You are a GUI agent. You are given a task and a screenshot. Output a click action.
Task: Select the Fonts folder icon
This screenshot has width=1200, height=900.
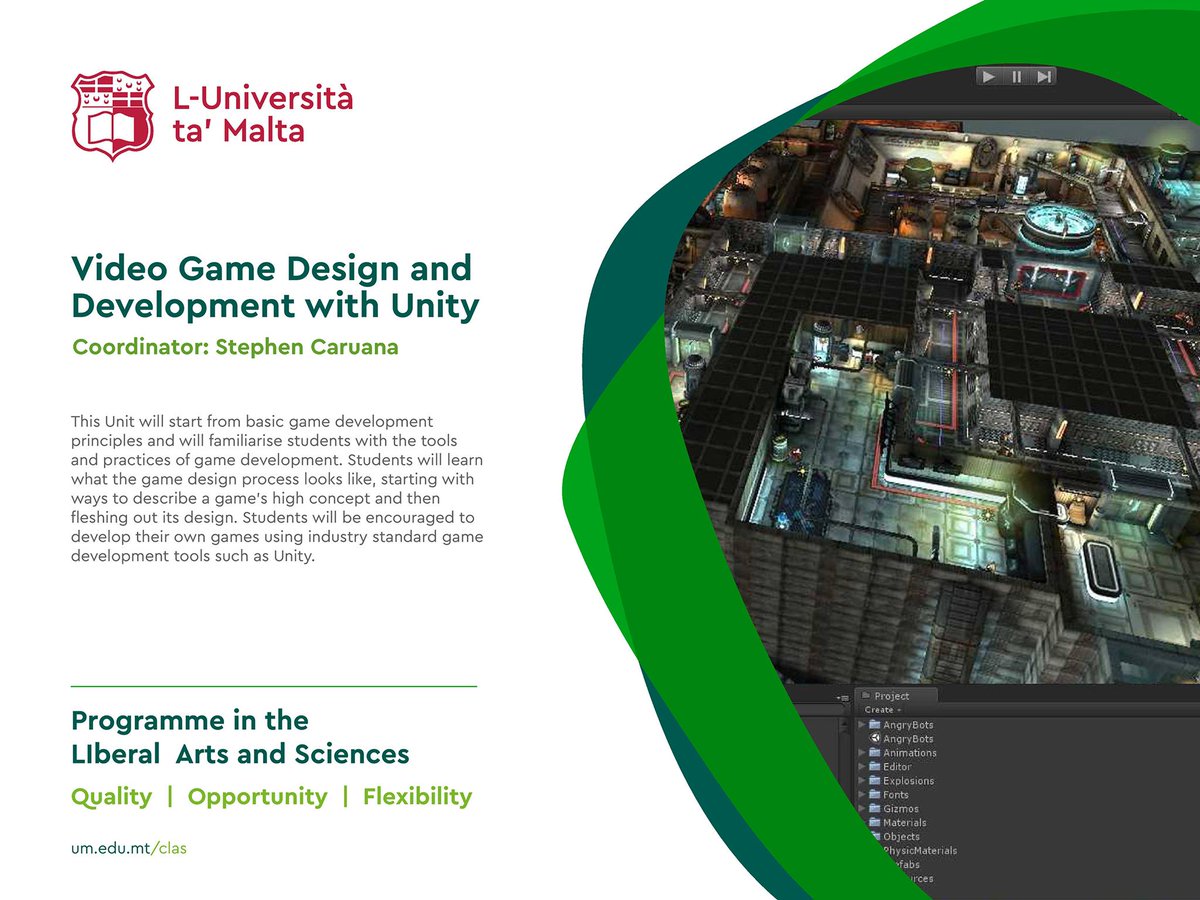pos(875,795)
